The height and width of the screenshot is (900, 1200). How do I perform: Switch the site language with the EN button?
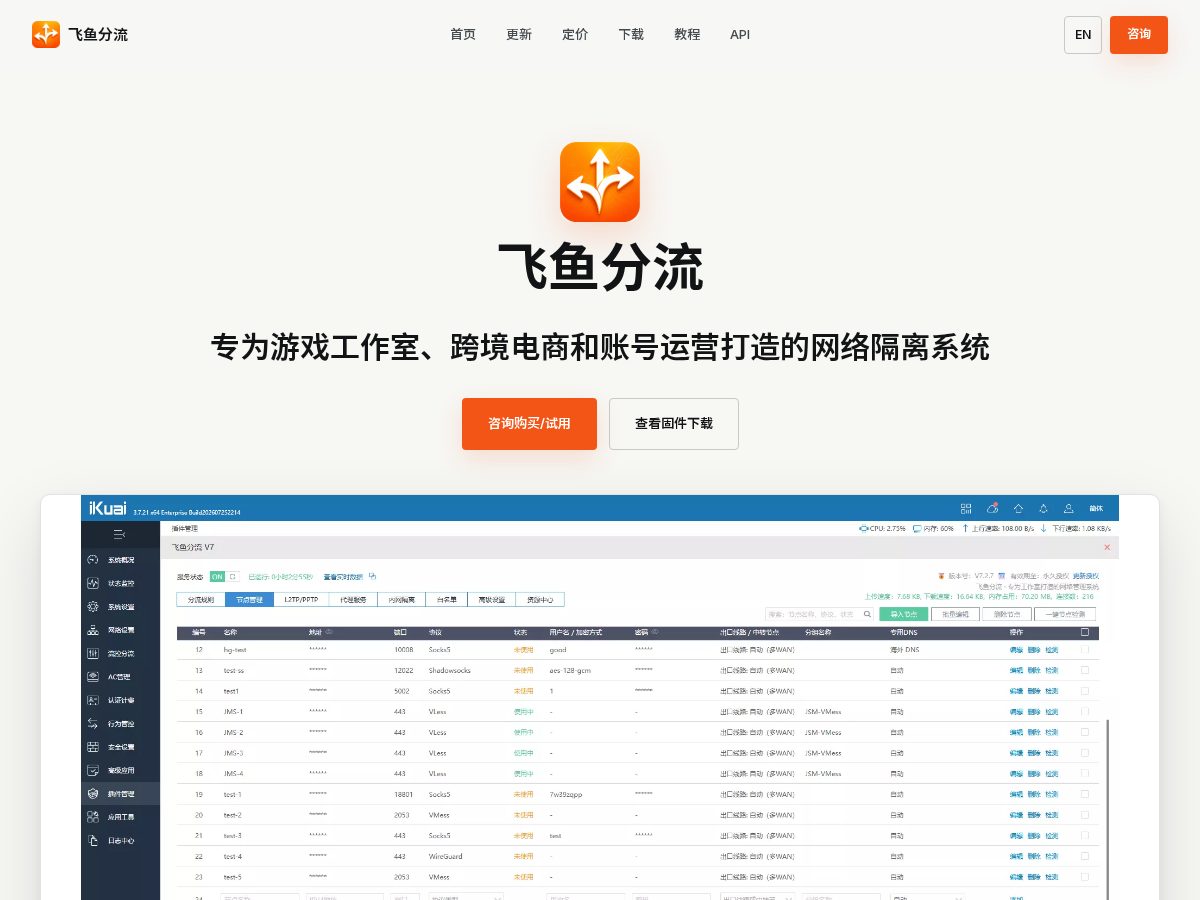pos(1083,35)
